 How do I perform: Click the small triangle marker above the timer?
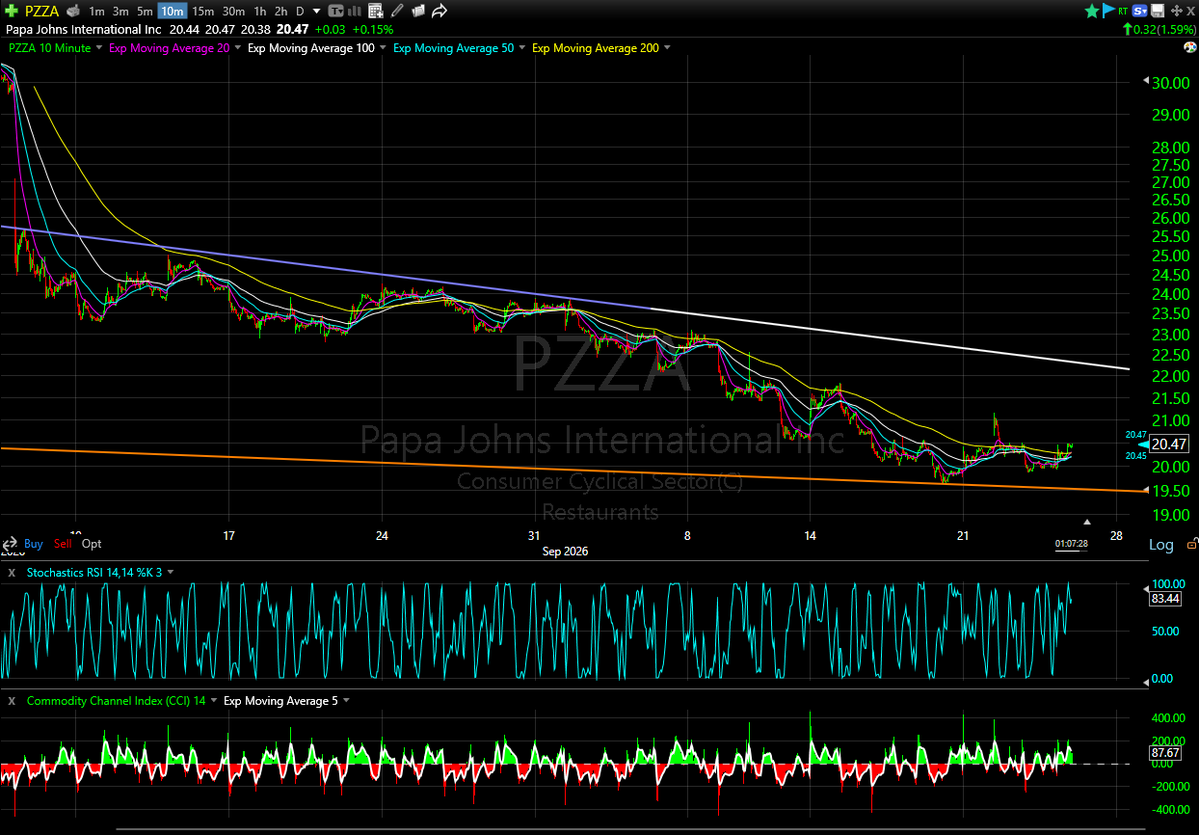click(1087, 522)
